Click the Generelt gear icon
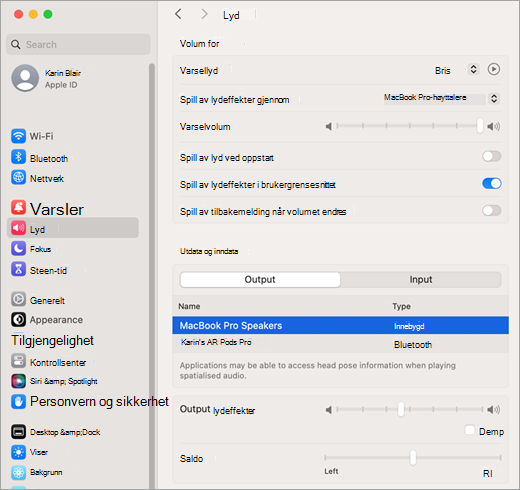 point(18,299)
